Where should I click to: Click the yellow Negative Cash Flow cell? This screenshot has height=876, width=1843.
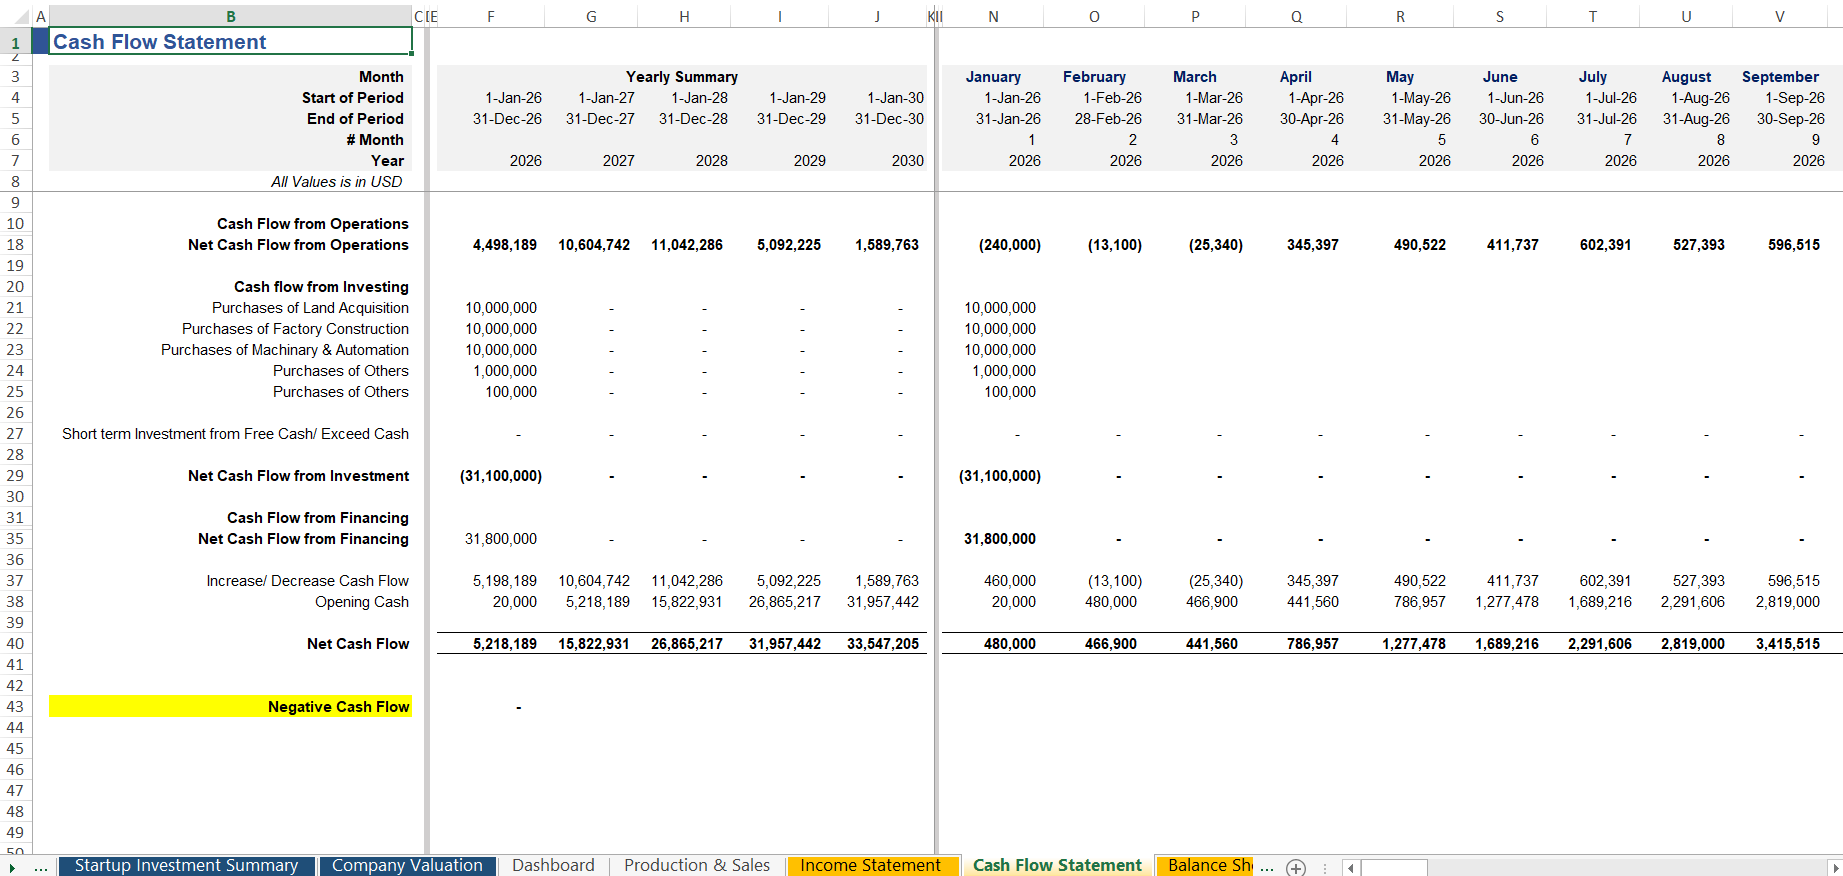(230, 707)
